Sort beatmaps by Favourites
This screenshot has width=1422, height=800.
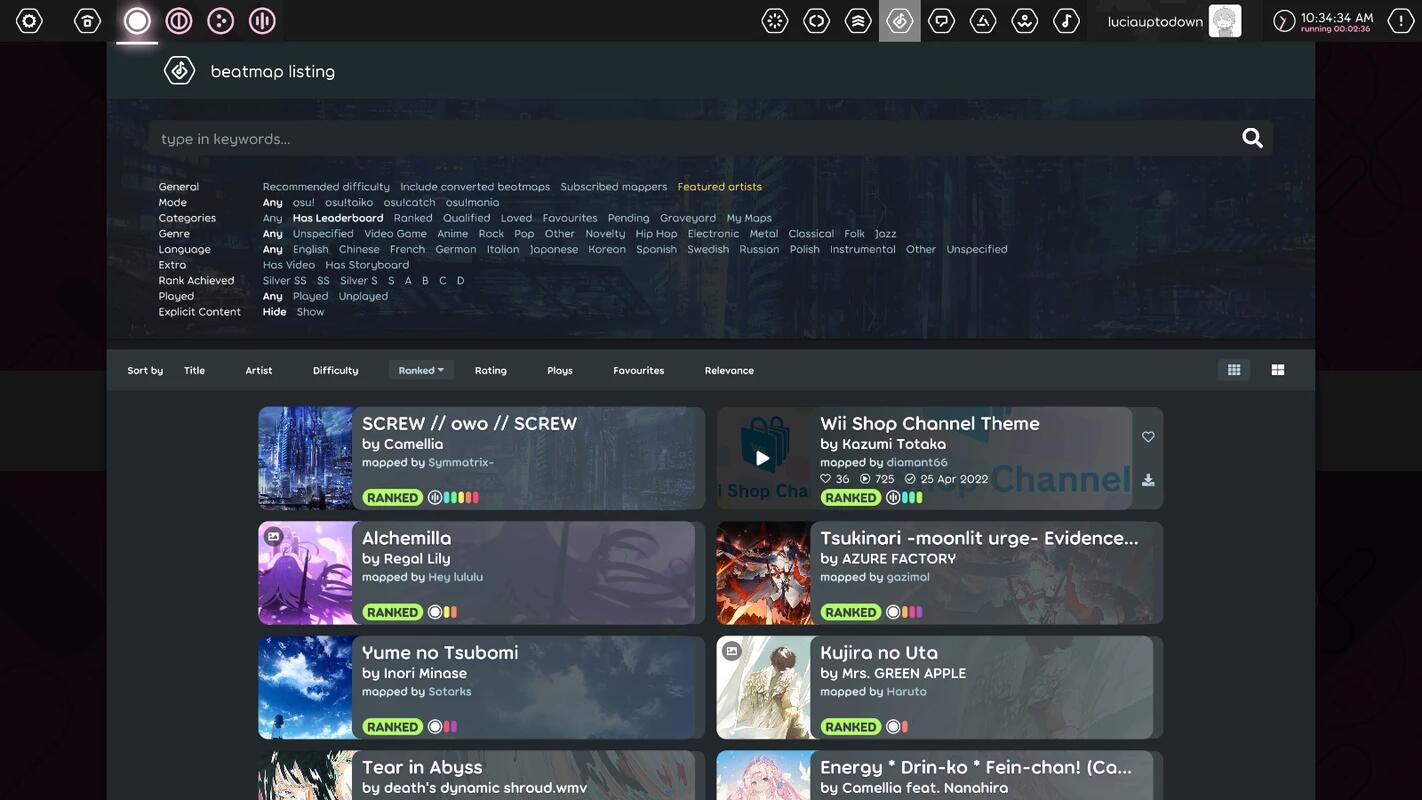(x=639, y=371)
